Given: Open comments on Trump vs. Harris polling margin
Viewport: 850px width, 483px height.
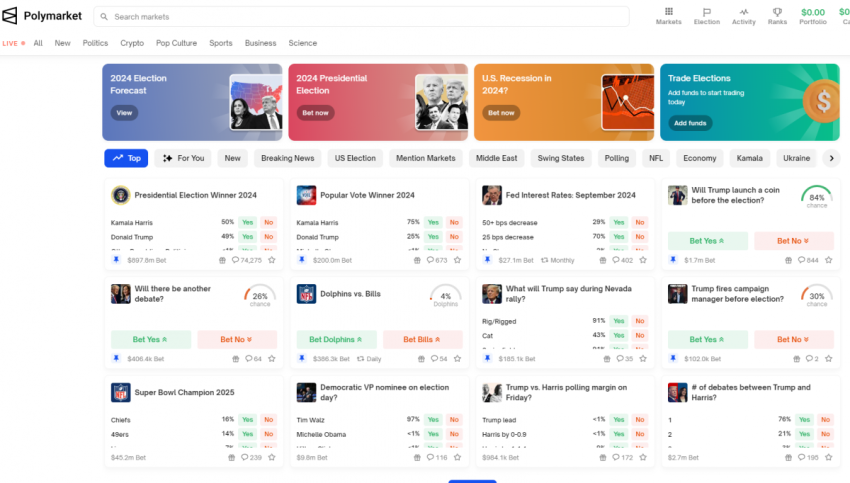Looking at the screenshot, I should 622,458.
